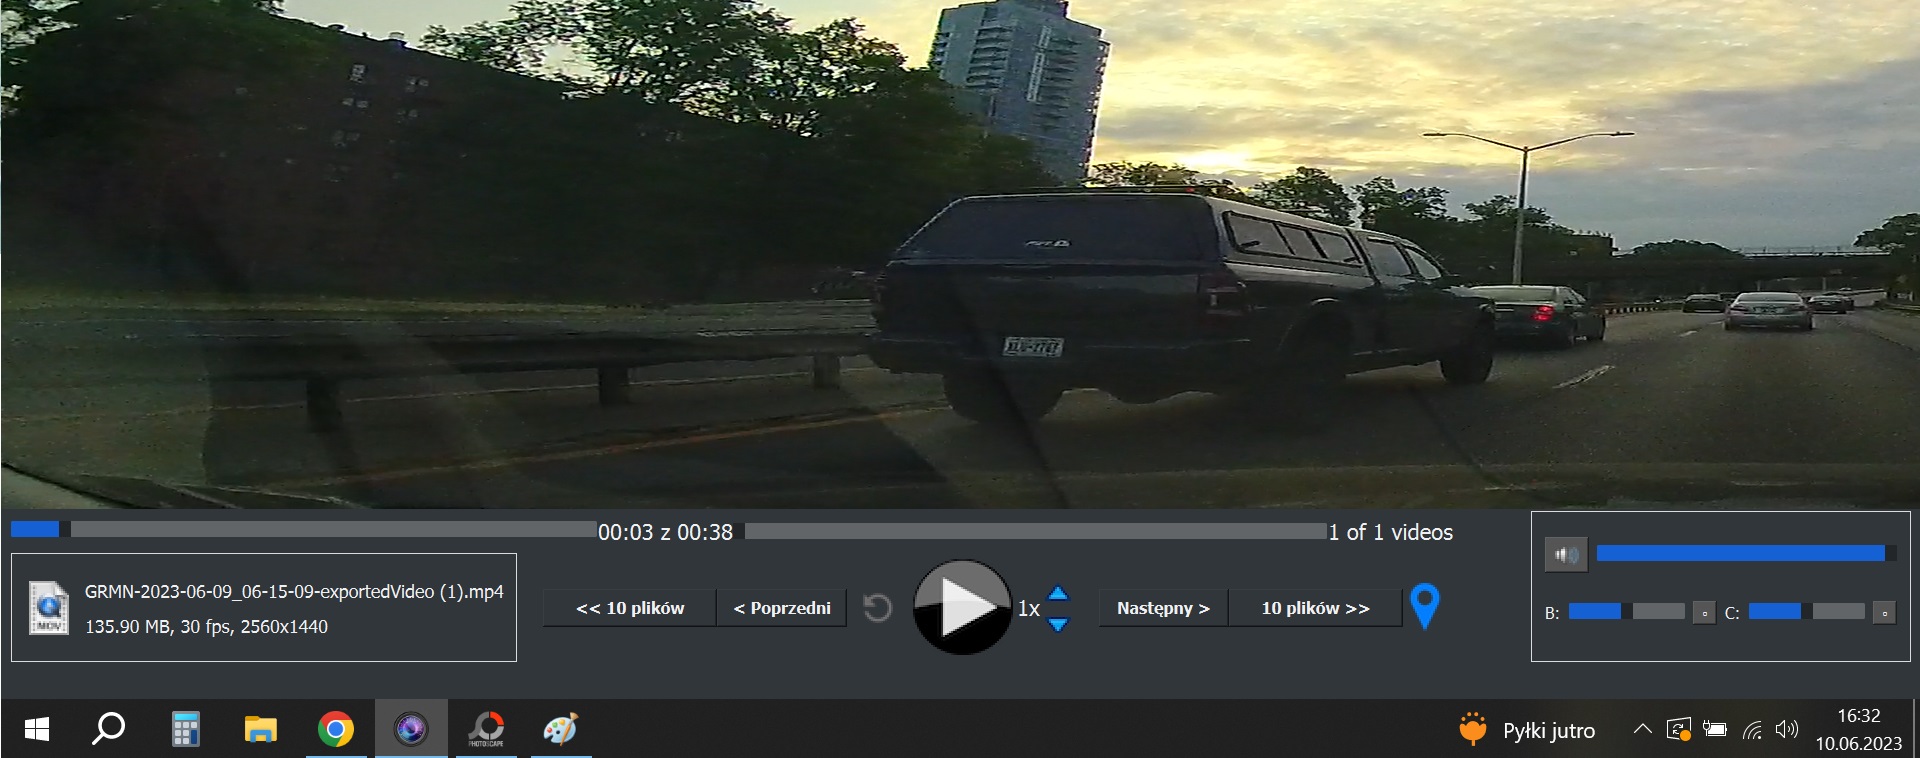The width and height of the screenshot is (1920, 758).
Task: Skip forward with '10 plików >>' button
Action: [x=1315, y=608]
